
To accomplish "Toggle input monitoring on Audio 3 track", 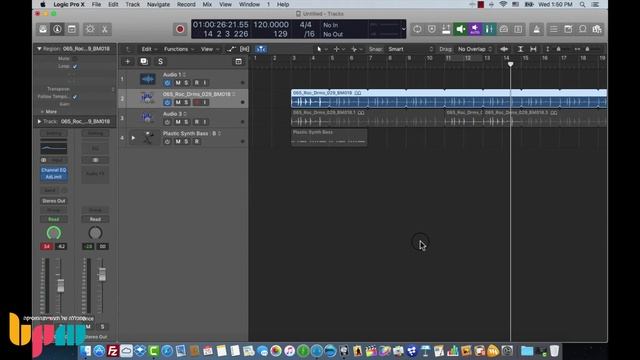I will click(205, 122).
